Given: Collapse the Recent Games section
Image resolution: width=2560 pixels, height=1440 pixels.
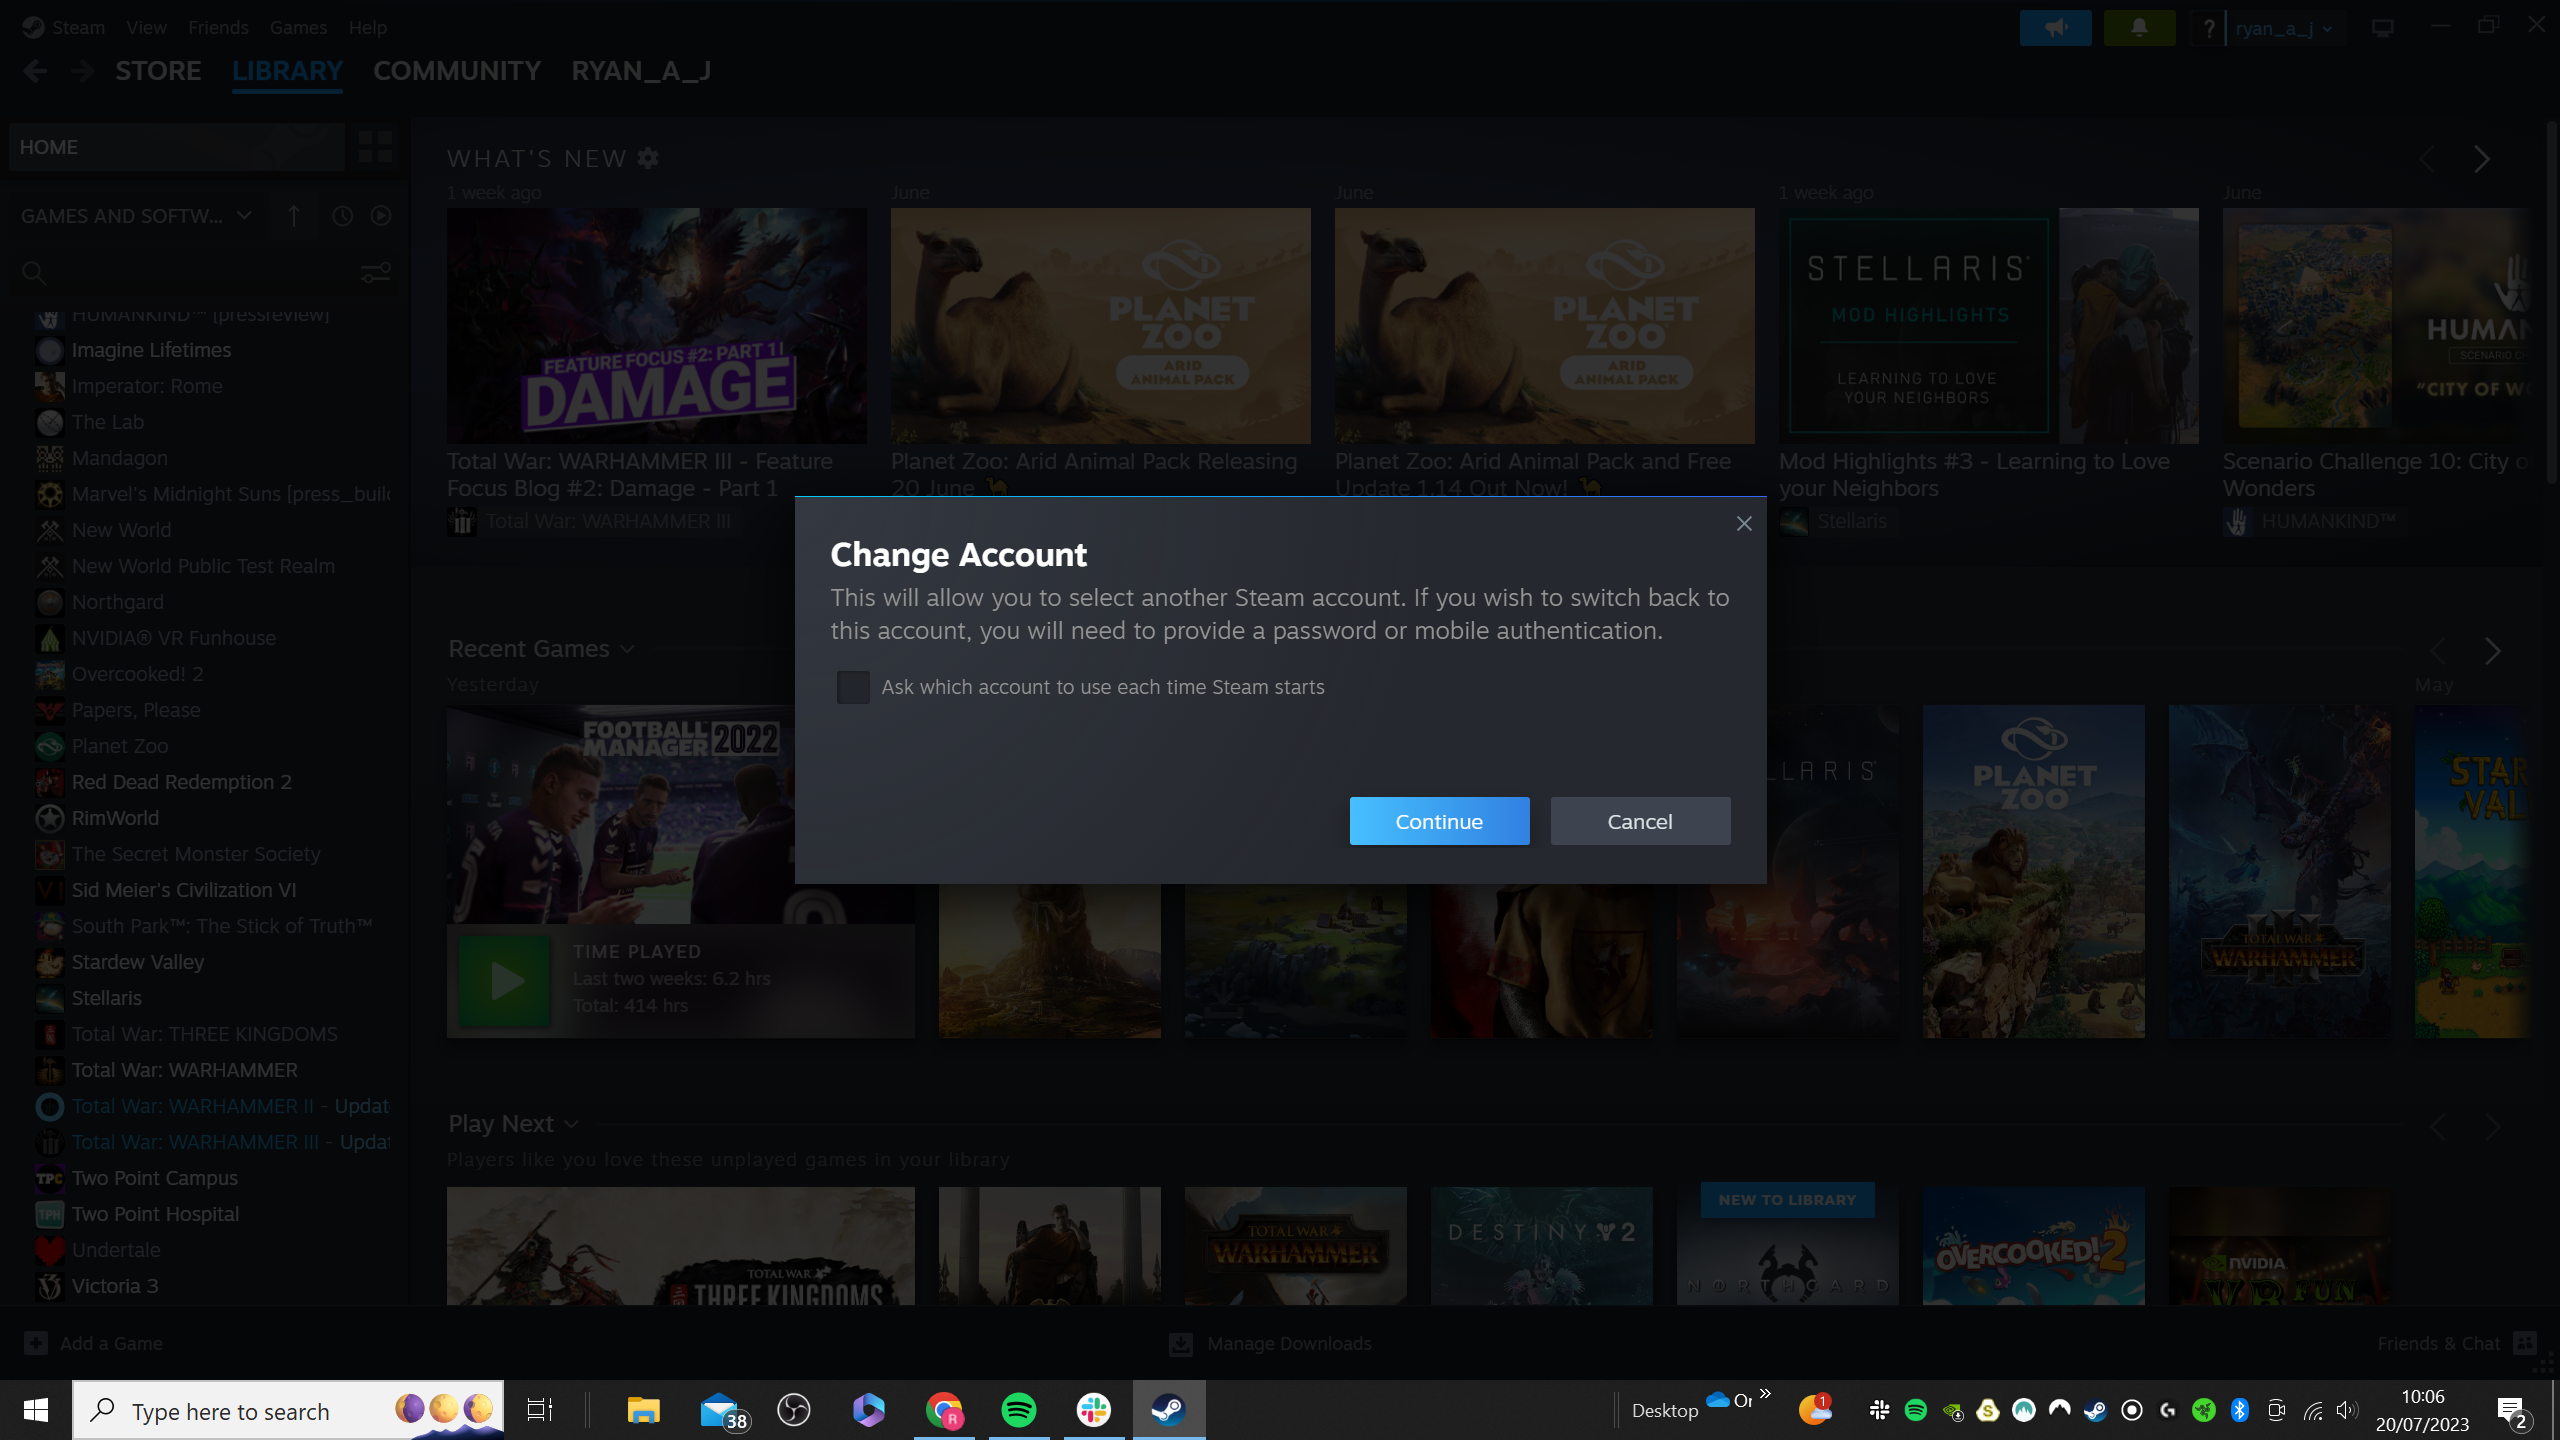Looking at the screenshot, I should [628, 648].
